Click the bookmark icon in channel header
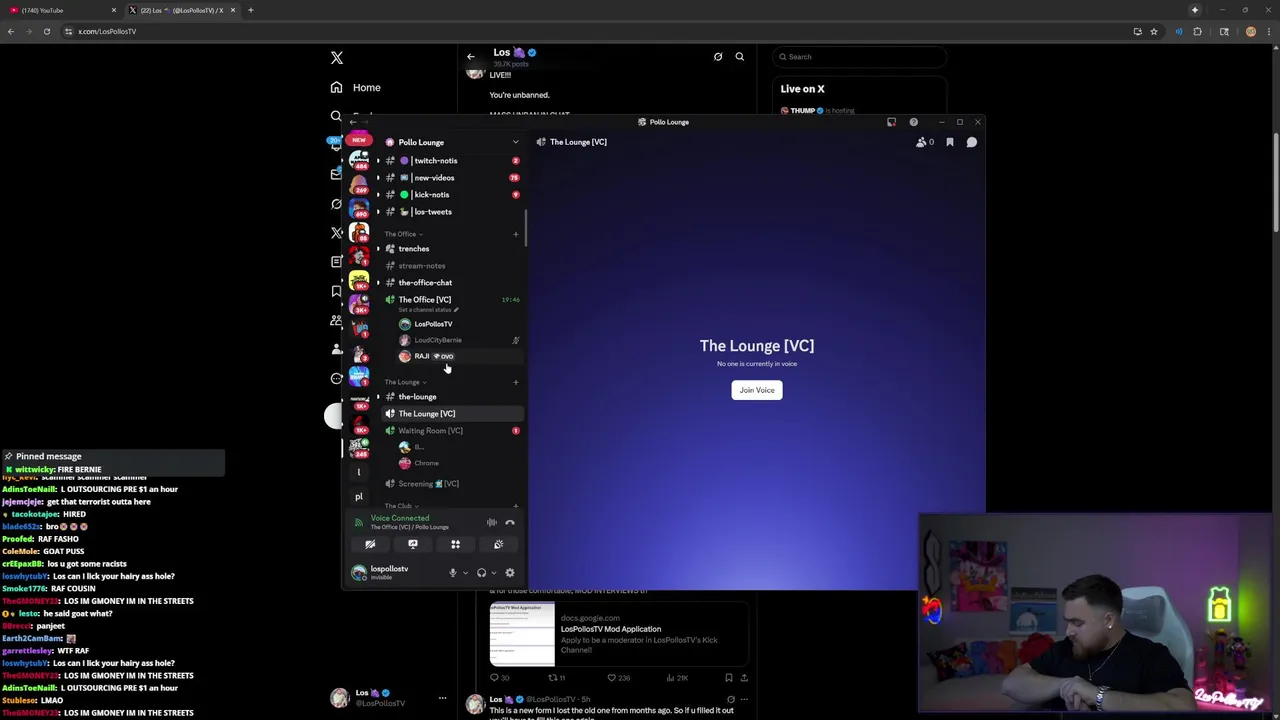The width and height of the screenshot is (1280, 720). (x=950, y=142)
